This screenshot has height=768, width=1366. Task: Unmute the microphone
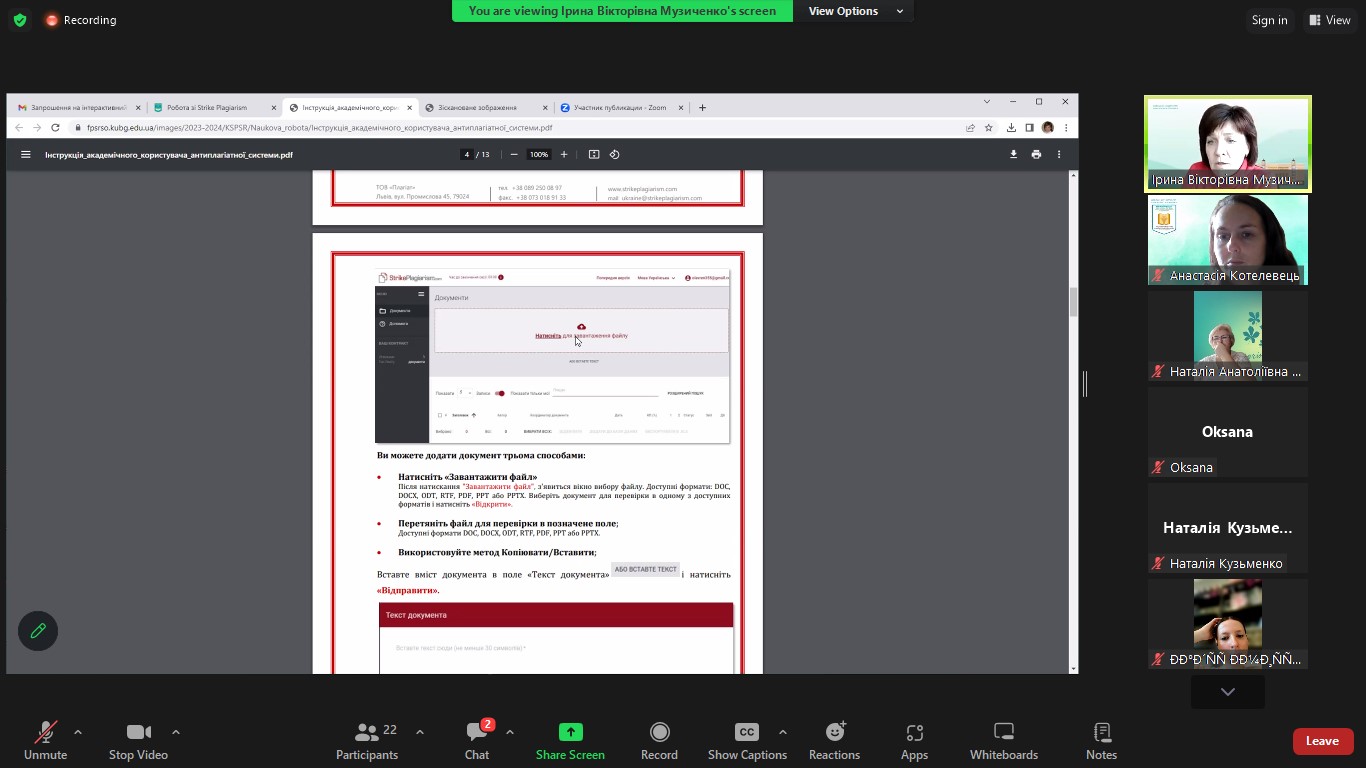pyautogui.click(x=45, y=741)
